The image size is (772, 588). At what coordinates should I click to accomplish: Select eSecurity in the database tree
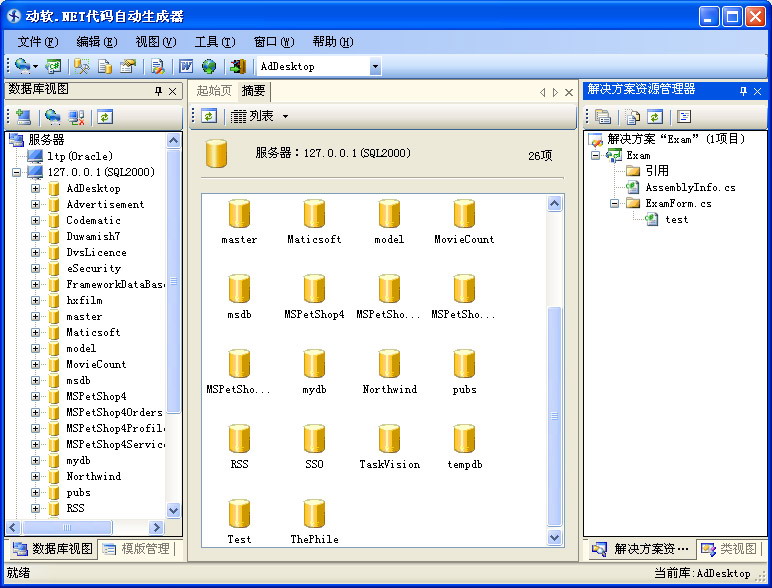94,268
